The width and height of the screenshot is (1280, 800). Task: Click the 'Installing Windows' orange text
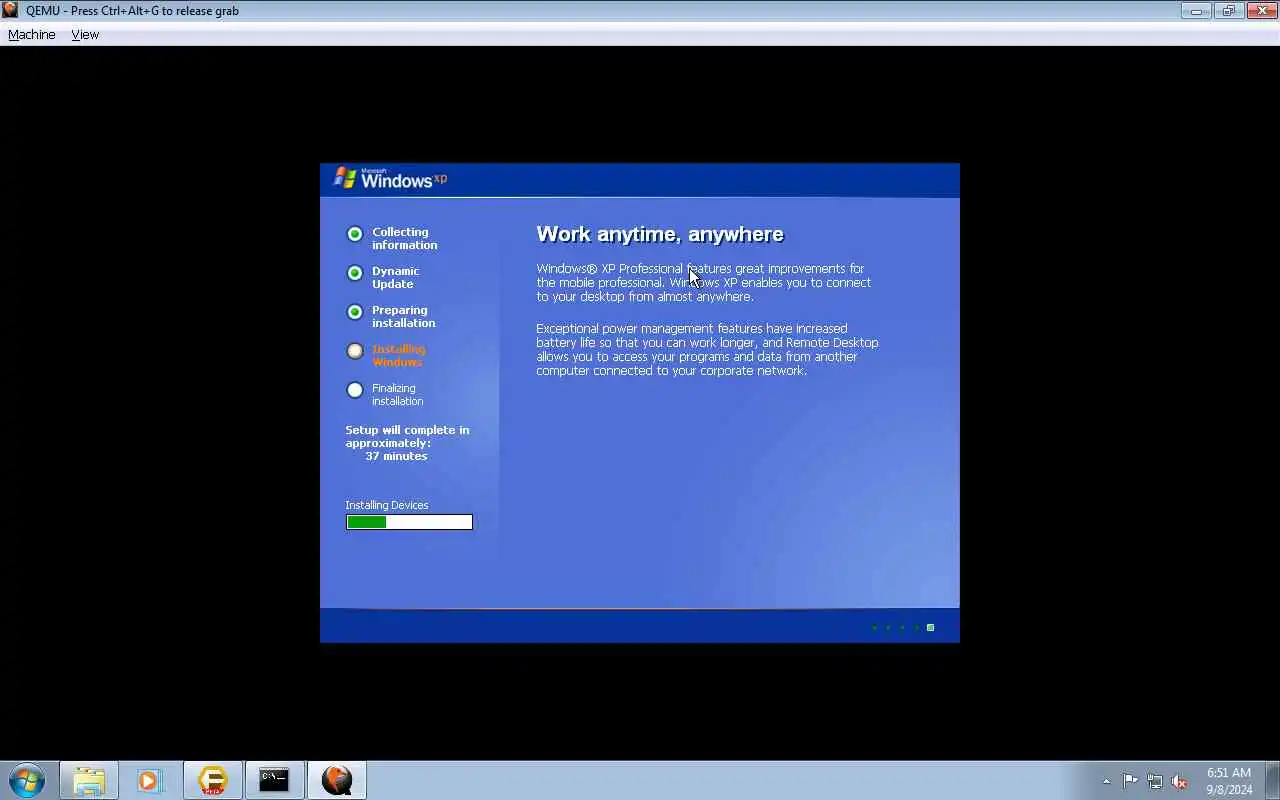(x=398, y=355)
